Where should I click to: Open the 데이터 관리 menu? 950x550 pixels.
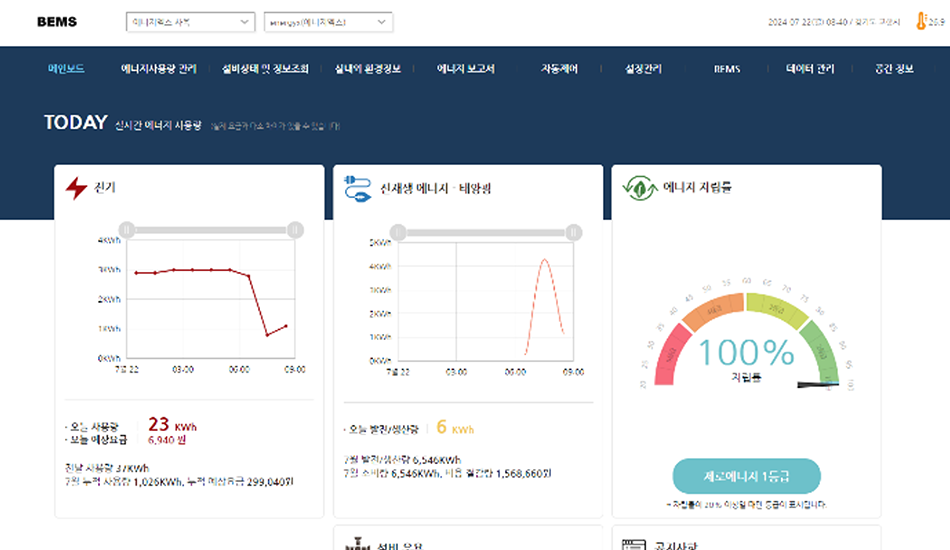click(810, 69)
